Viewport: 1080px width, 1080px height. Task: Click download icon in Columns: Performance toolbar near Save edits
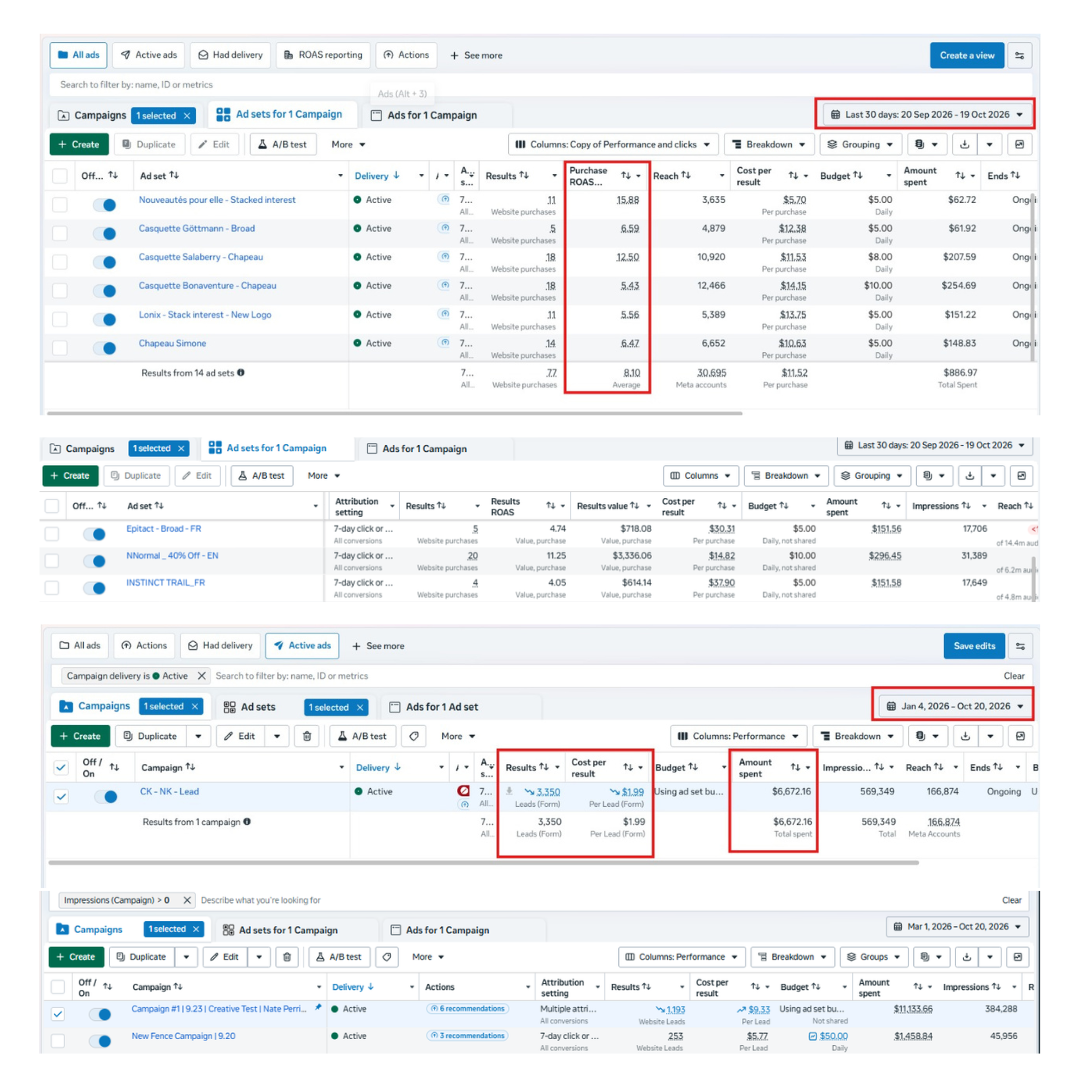(966, 736)
